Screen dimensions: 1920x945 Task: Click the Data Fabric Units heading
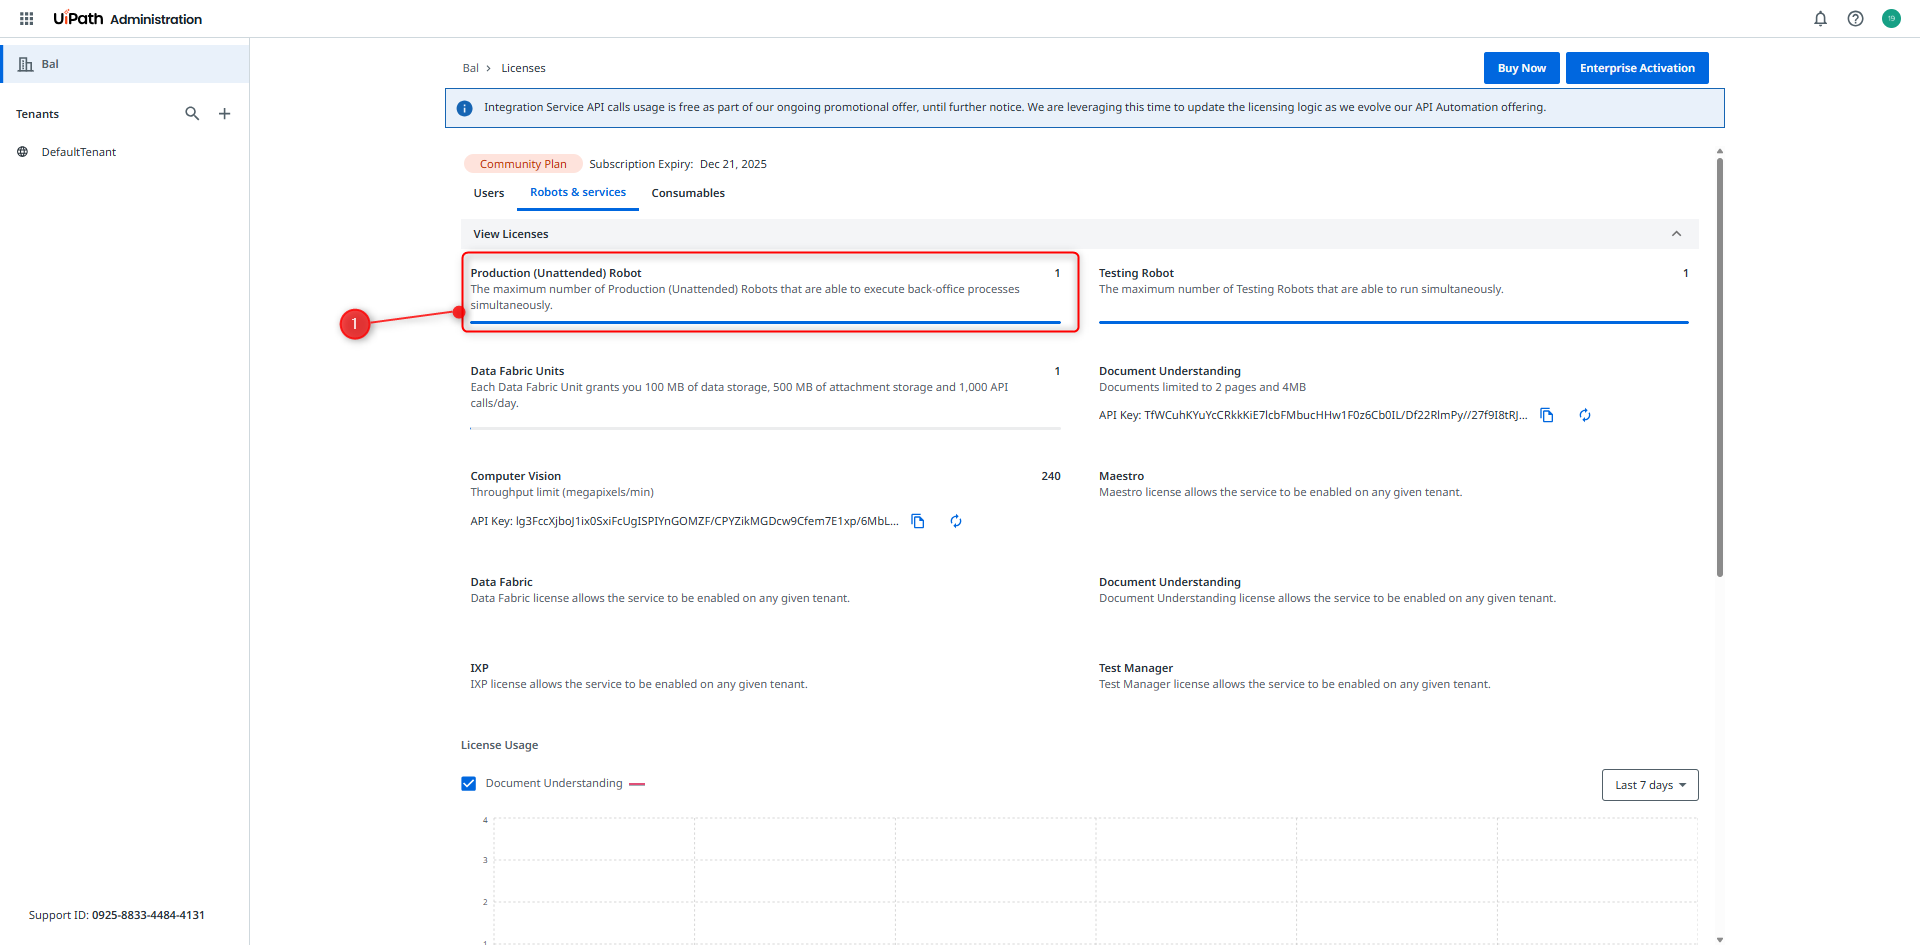[517, 371]
